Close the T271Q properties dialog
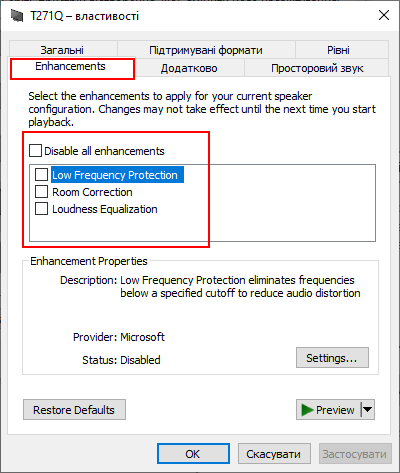This screenshot has height=473, width=400. pyautogui.click(x=384, y=15)
